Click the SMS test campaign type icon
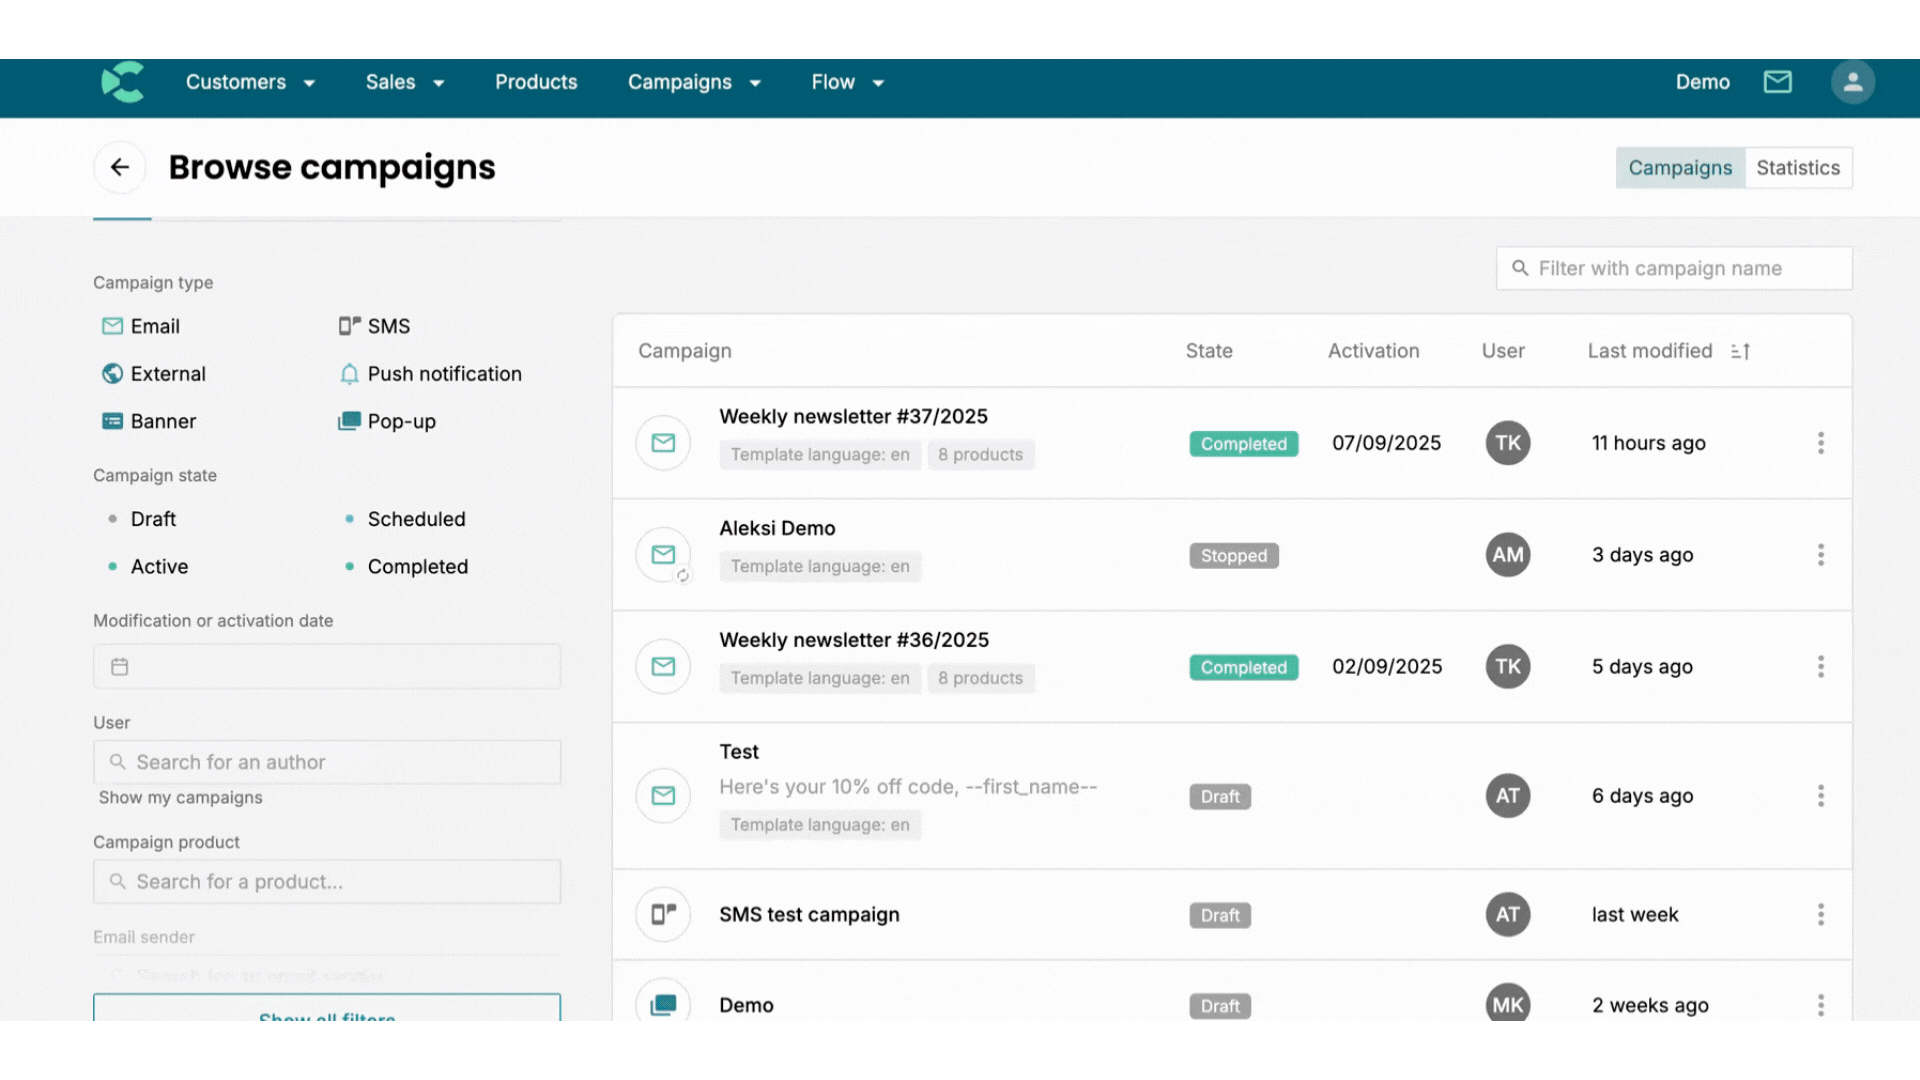The image size is (1920, 1080). pyautogui.click(x=663, y=914)
